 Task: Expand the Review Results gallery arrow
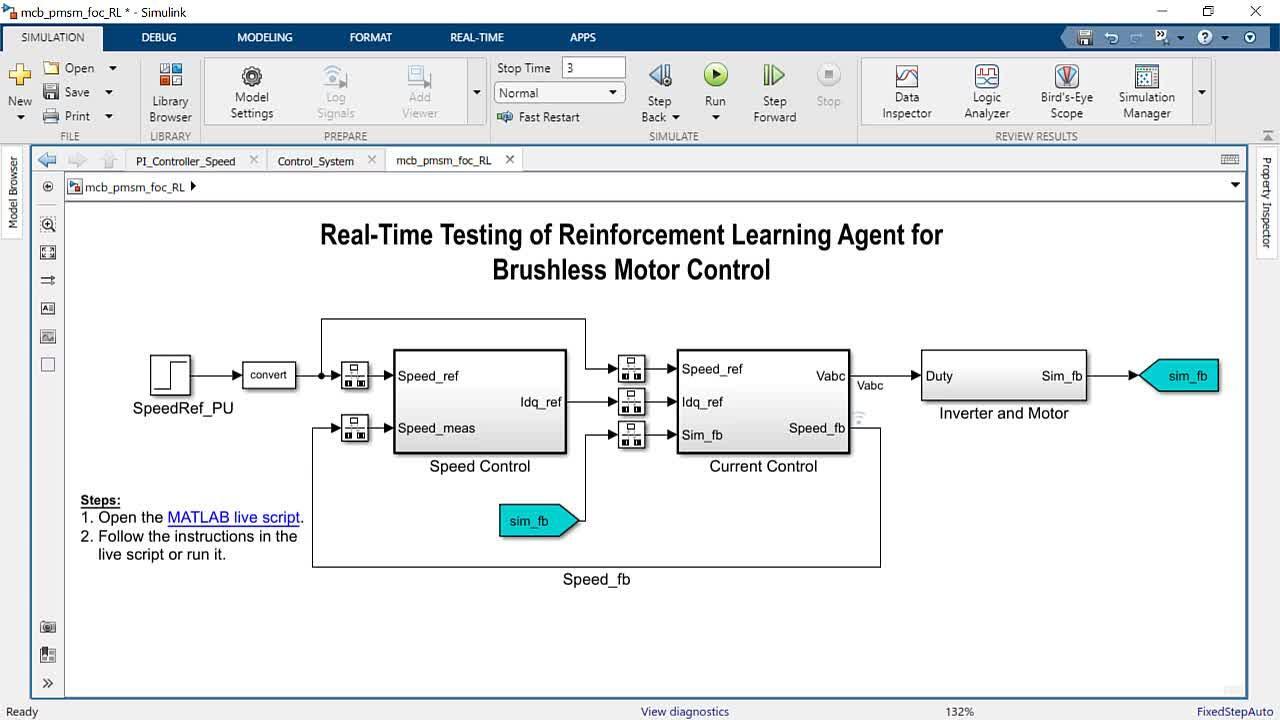click(1202, 93)
